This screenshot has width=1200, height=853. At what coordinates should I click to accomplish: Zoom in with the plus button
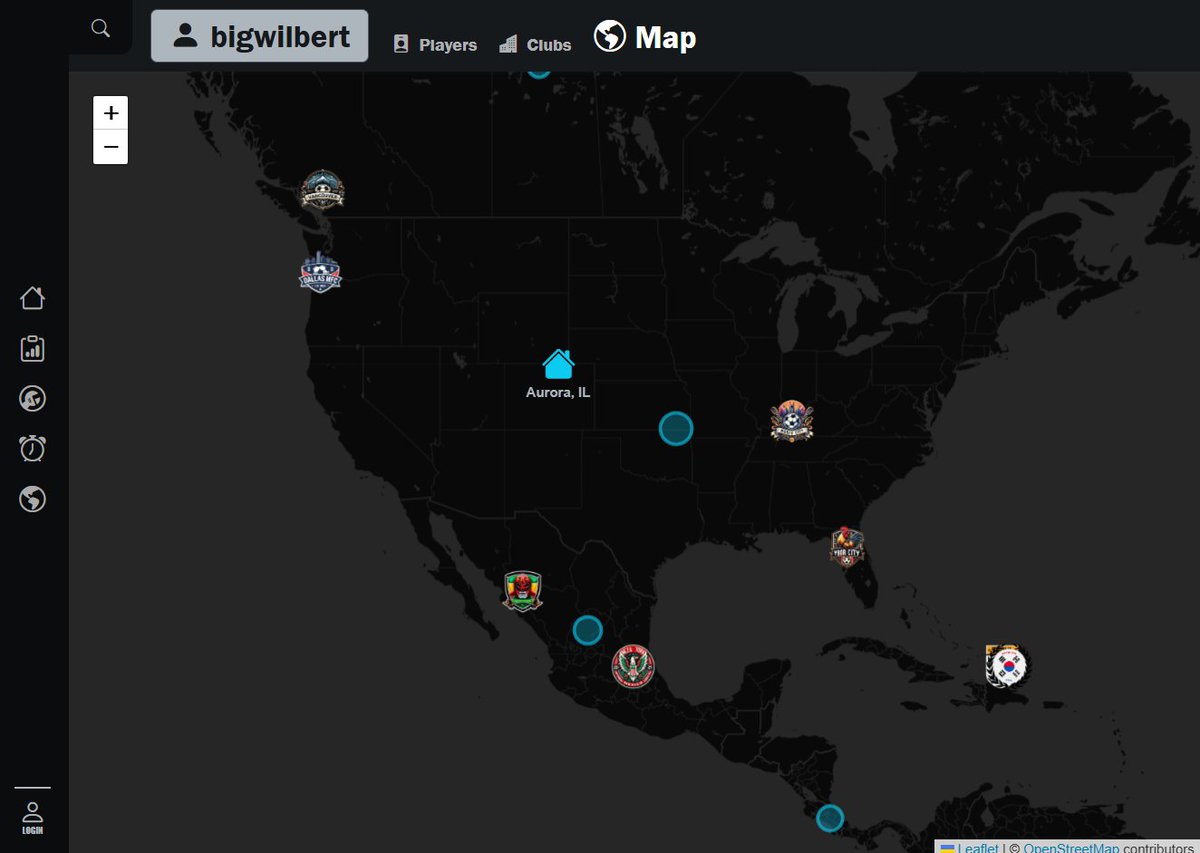(x=110, y=113)
